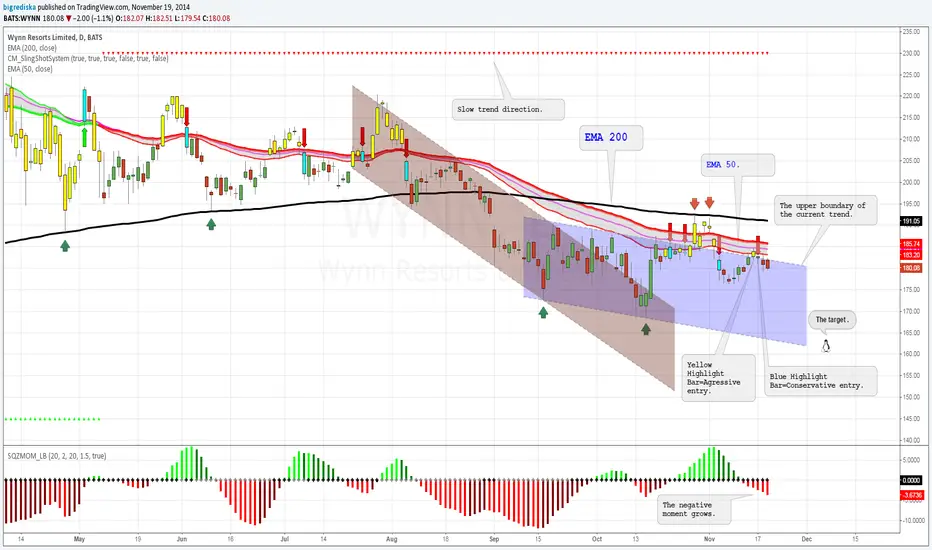Click the Dec label on time axis

tap(807, 539)
